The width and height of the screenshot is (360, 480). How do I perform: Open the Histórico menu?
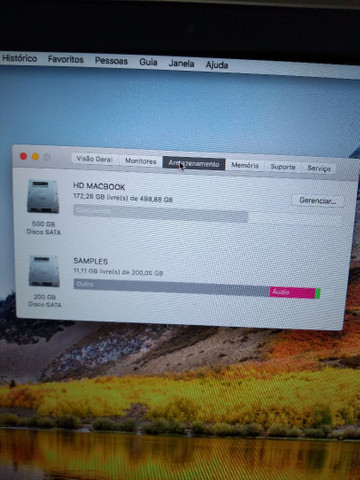(x=20, y=58)
